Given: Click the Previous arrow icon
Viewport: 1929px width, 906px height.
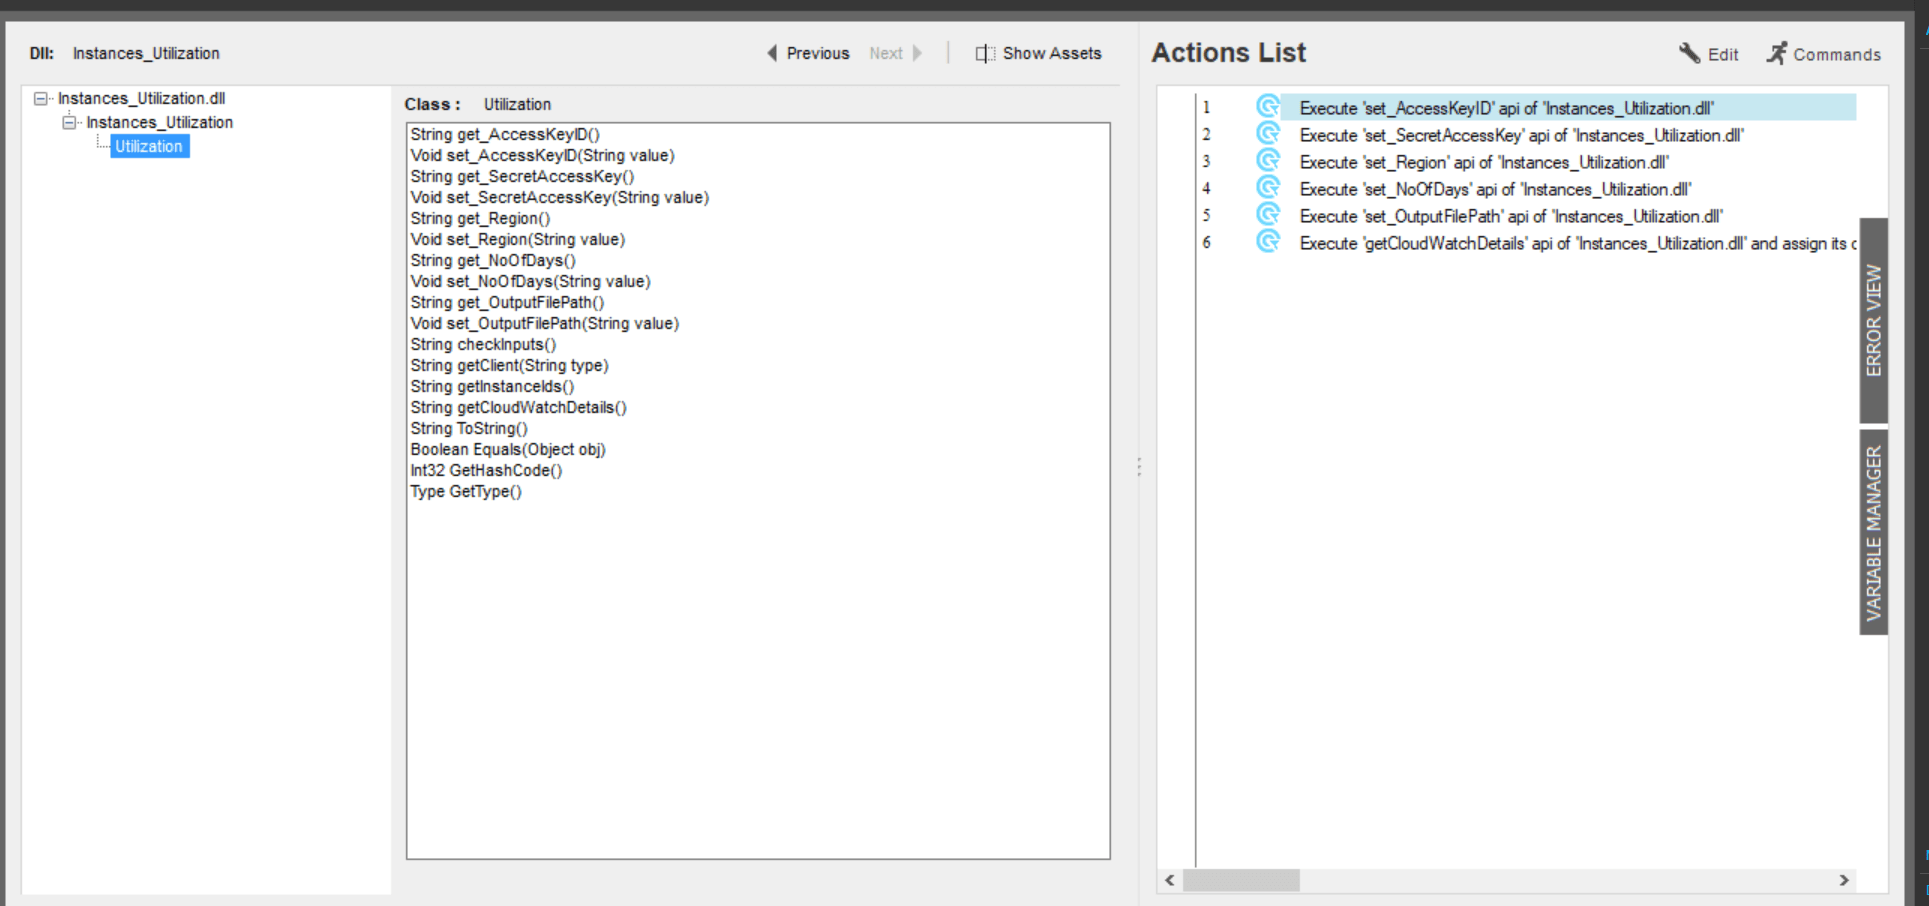Looking at the screenshot, I should 772,53.
